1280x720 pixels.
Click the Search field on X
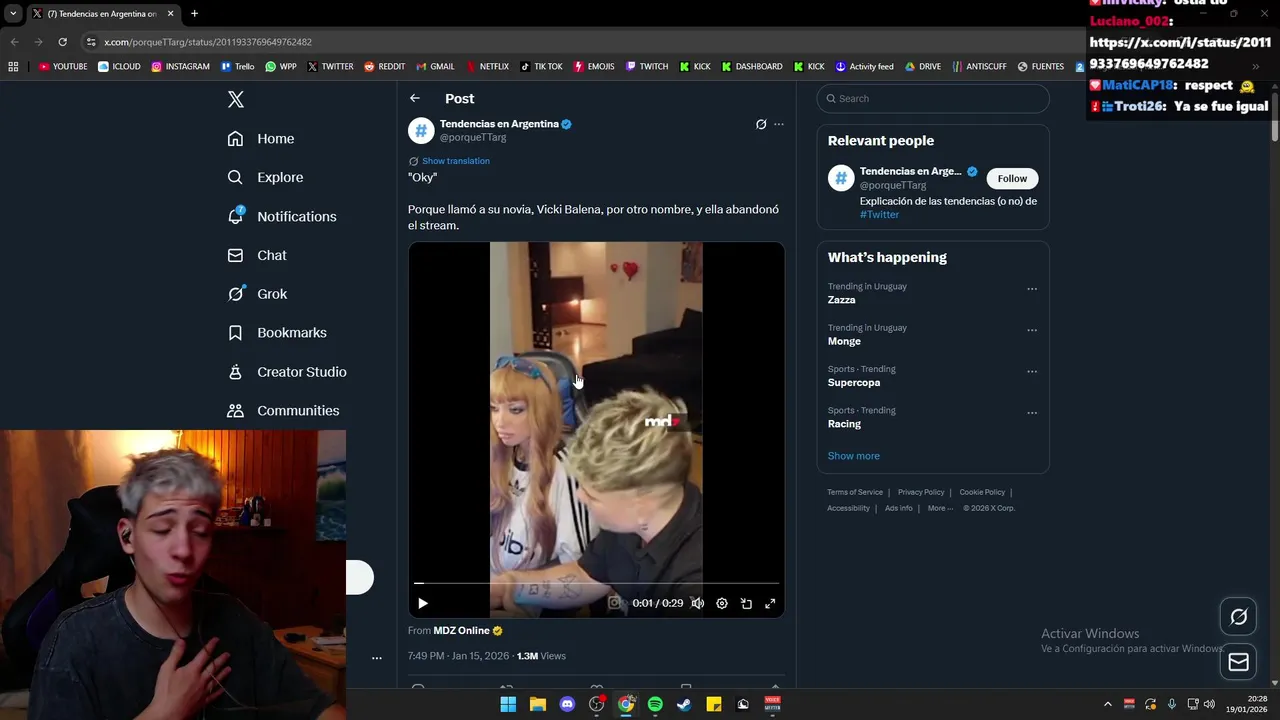point(933,98)
